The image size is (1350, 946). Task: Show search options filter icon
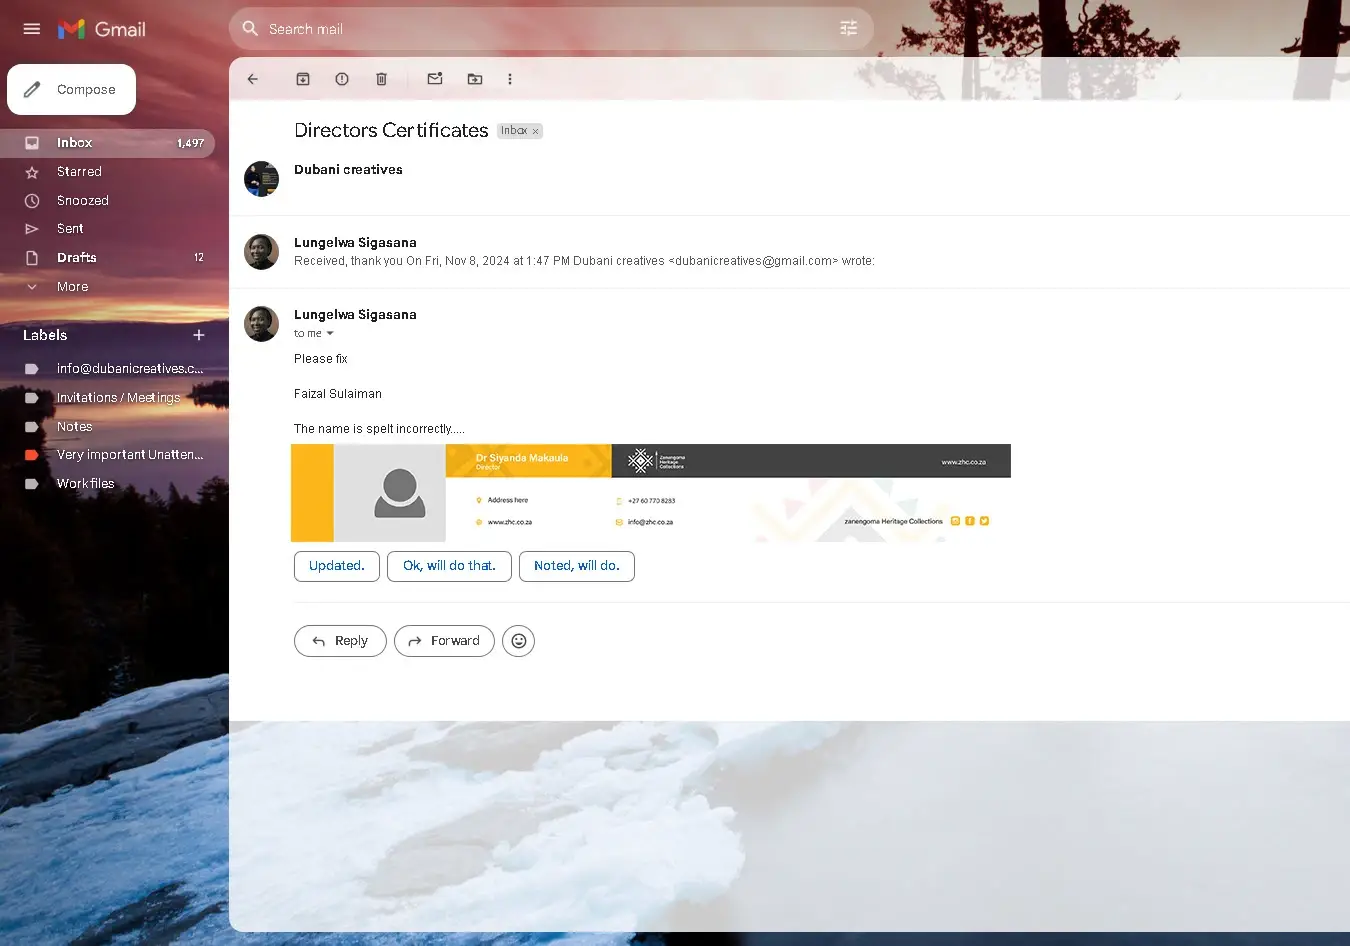(848, 29)
